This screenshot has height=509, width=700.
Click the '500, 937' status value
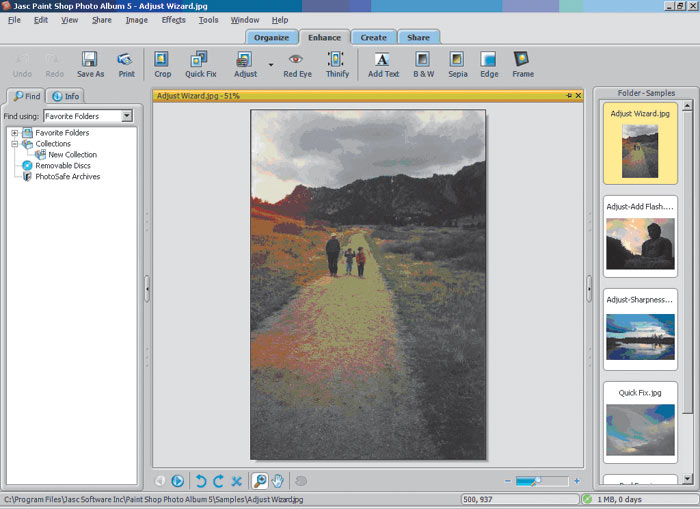click(477, 500)
